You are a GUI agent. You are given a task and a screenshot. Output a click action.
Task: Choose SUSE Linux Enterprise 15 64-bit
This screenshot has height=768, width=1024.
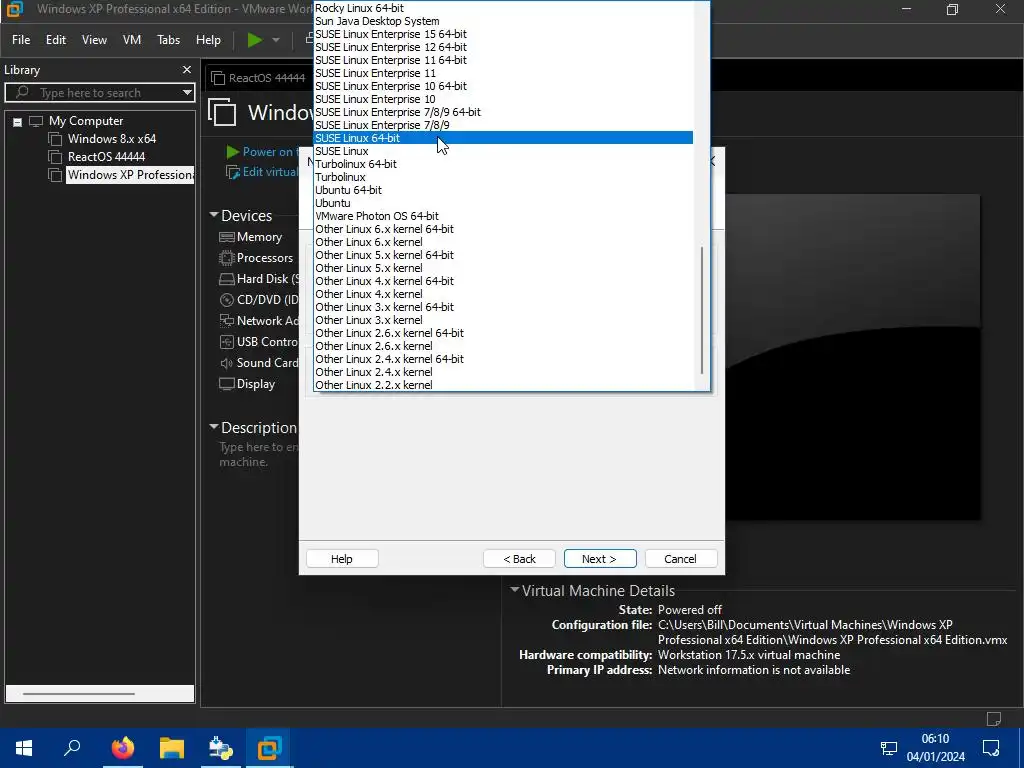pyautogui.click(x=504, y=34)
